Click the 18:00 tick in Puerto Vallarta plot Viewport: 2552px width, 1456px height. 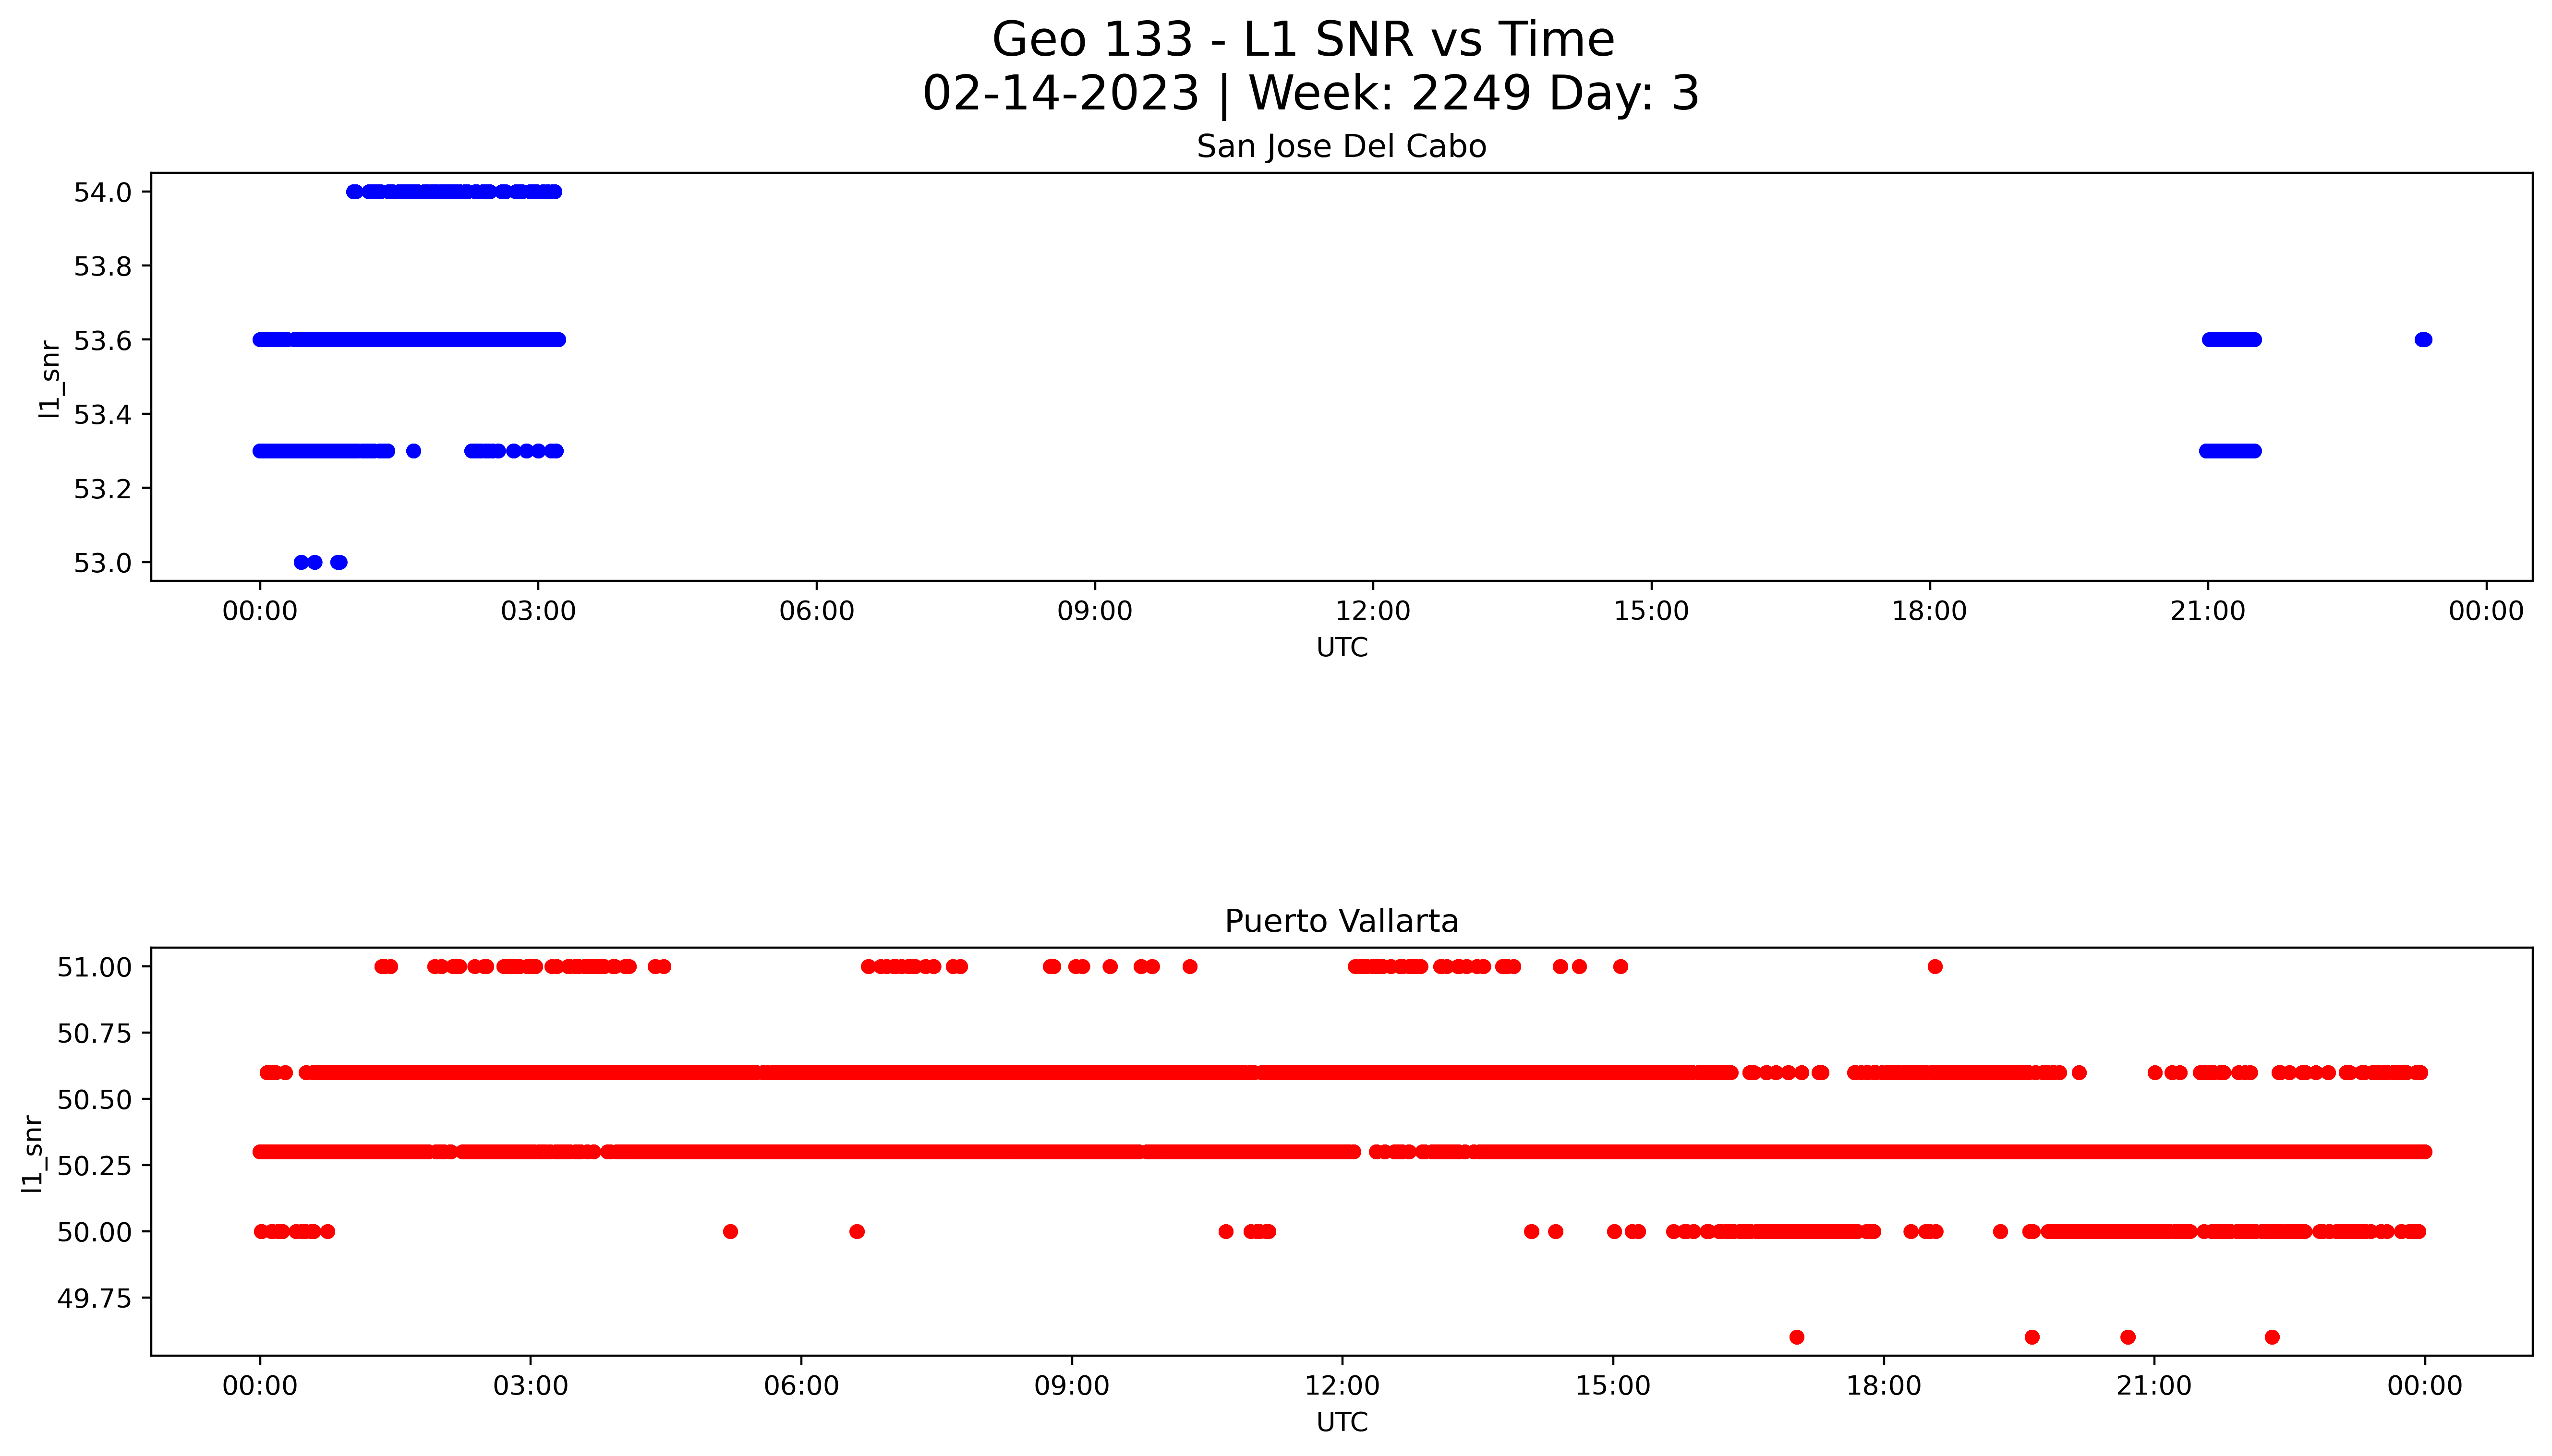click(x=1884, y=1386)
